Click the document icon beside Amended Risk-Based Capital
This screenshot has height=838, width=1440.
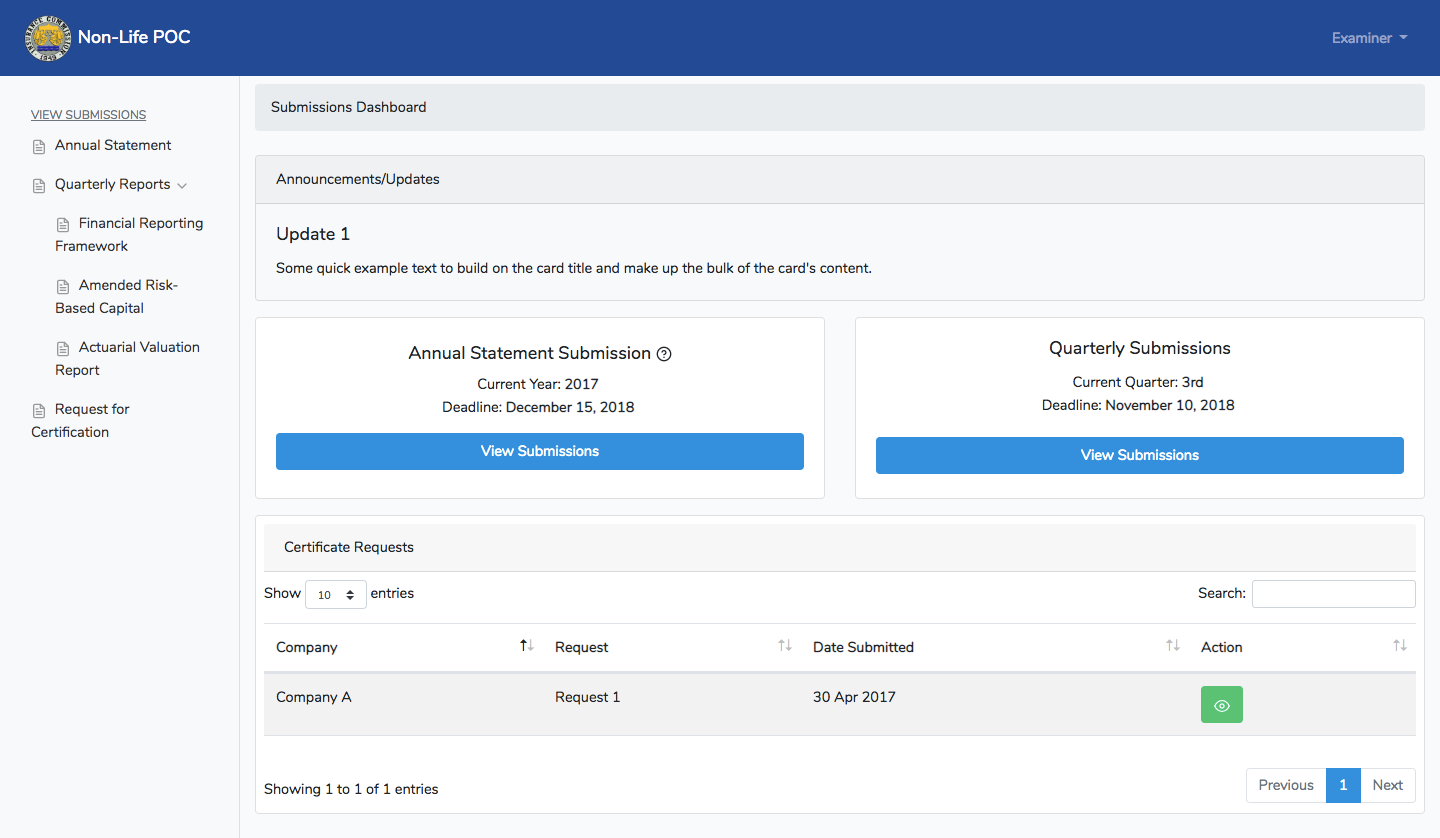63,287
